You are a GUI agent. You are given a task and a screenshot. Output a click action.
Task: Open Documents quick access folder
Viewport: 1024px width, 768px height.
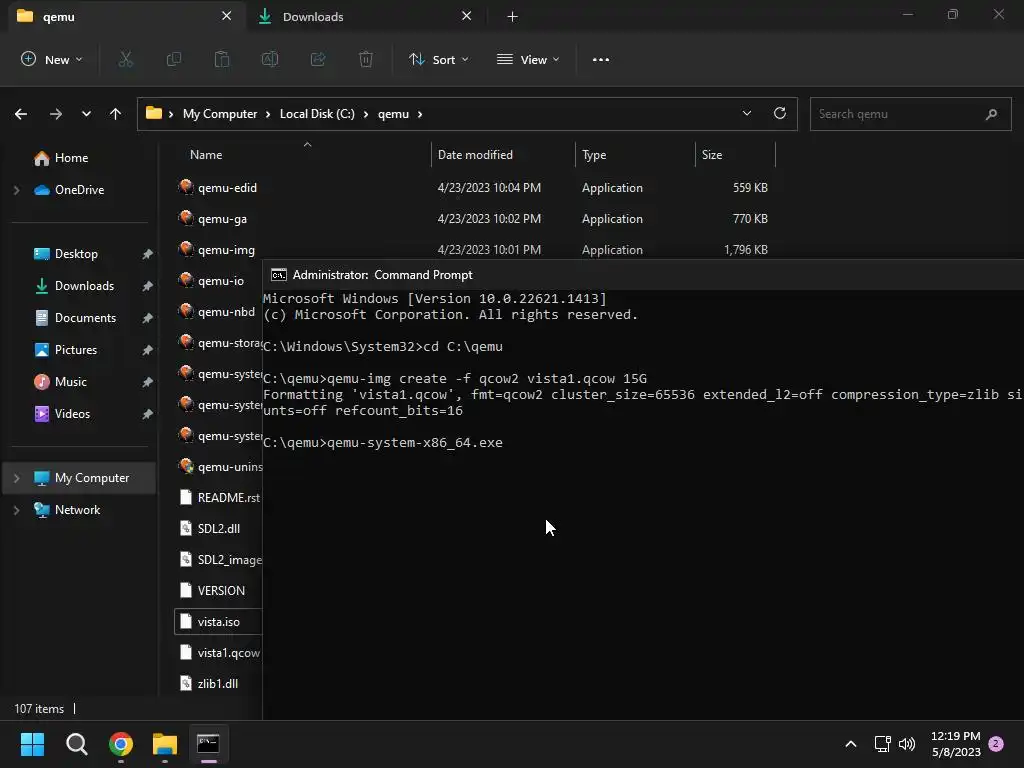(x=84, y=318)
